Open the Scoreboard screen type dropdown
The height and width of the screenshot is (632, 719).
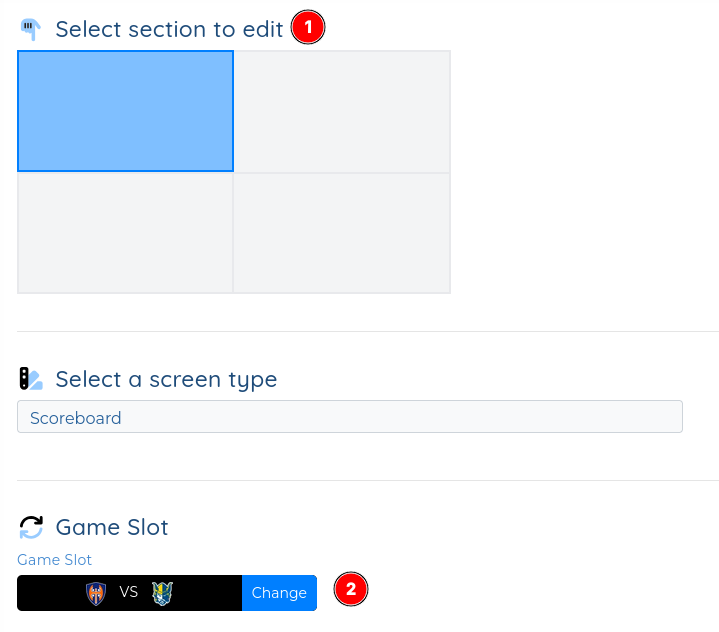coord(350,416)
